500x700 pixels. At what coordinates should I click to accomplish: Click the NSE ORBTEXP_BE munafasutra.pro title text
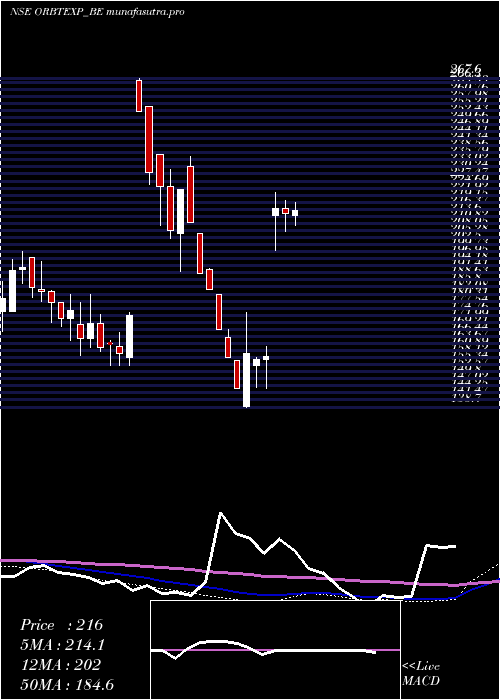tap(97, 12)
